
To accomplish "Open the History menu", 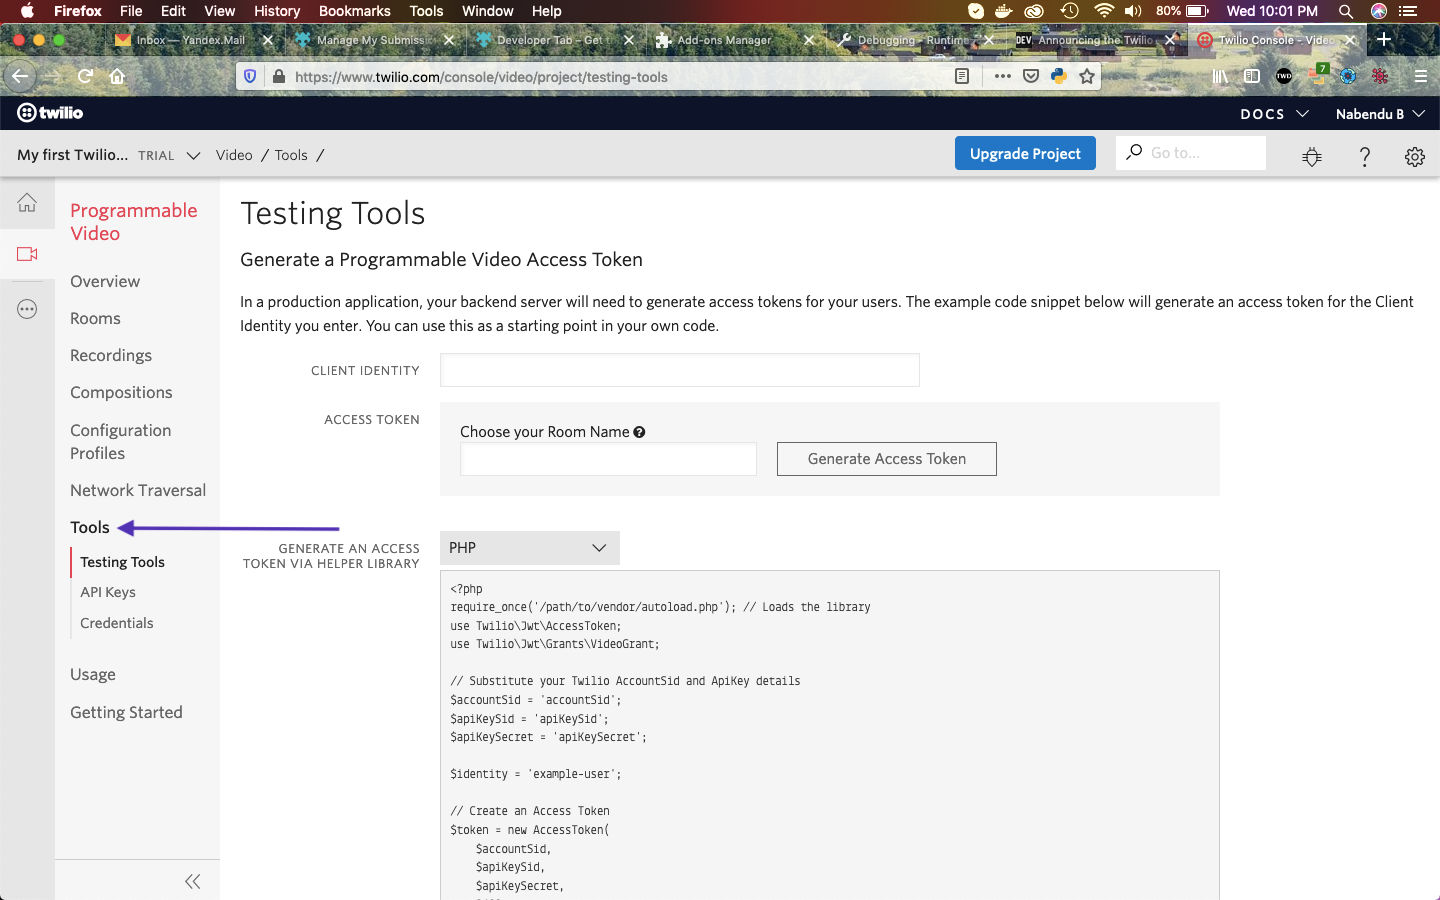I will pos(277,11).
